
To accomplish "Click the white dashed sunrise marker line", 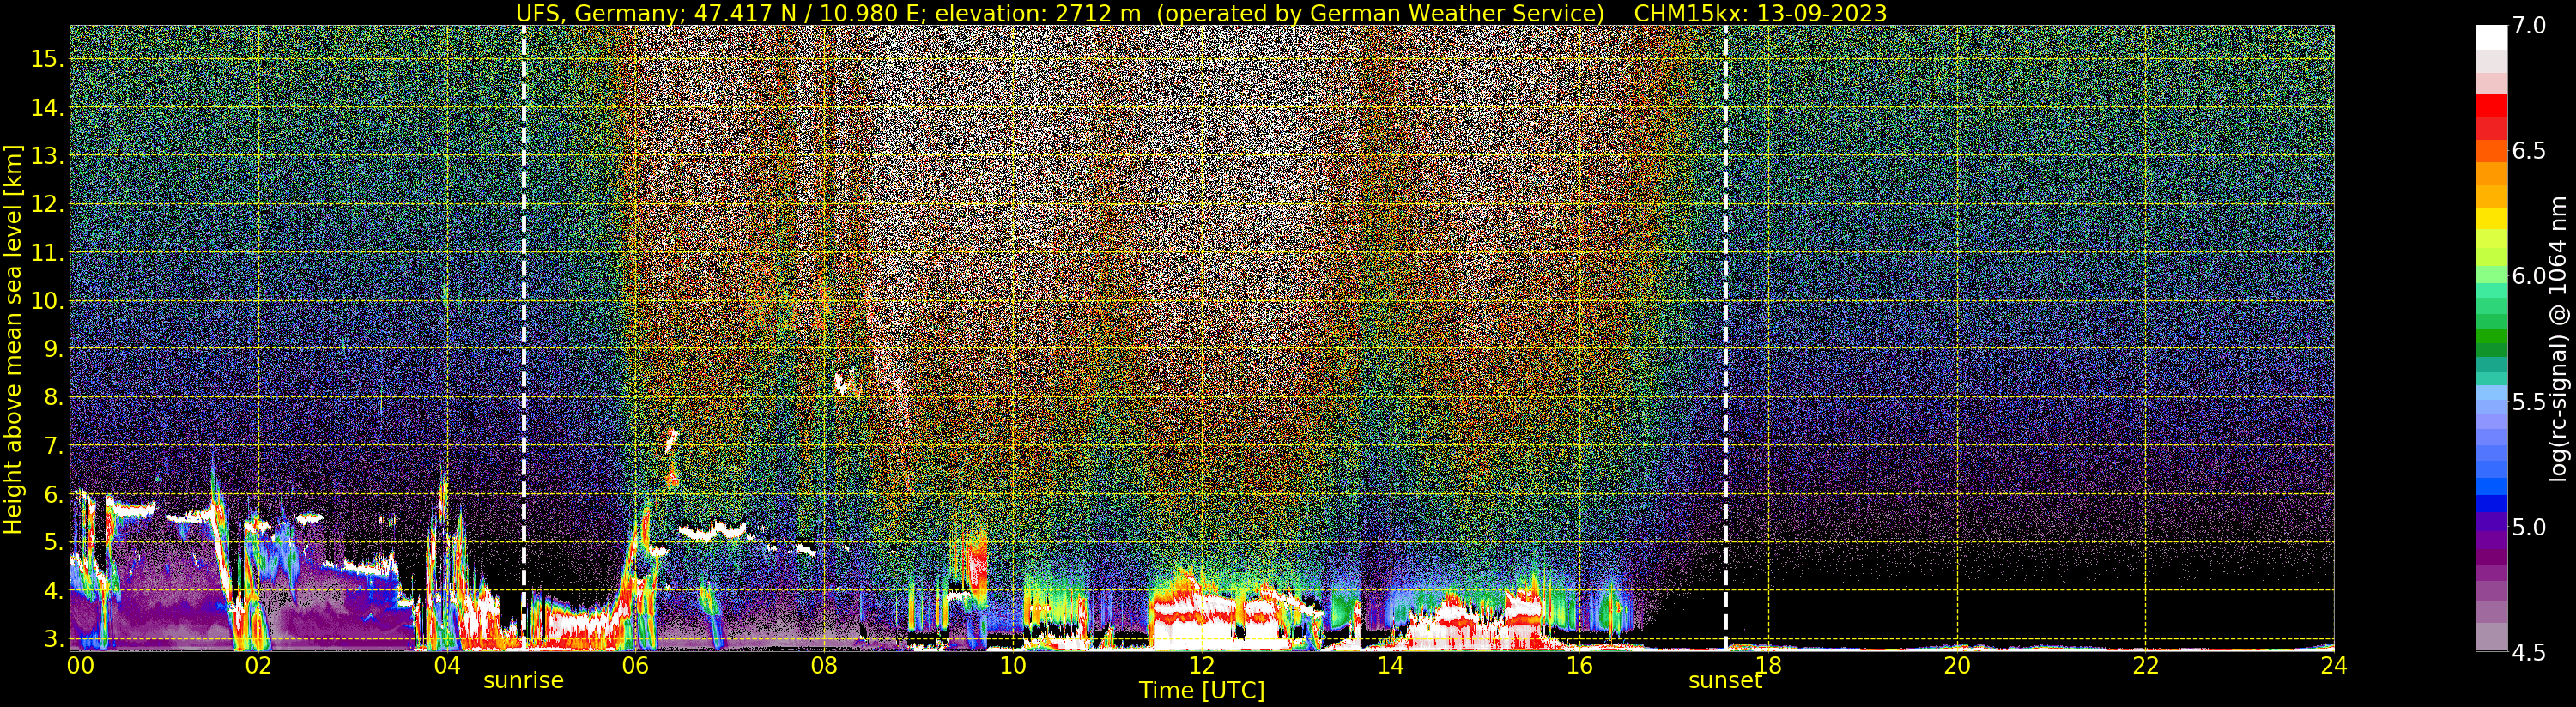I will pyautogui.click(x=523, y=338).
